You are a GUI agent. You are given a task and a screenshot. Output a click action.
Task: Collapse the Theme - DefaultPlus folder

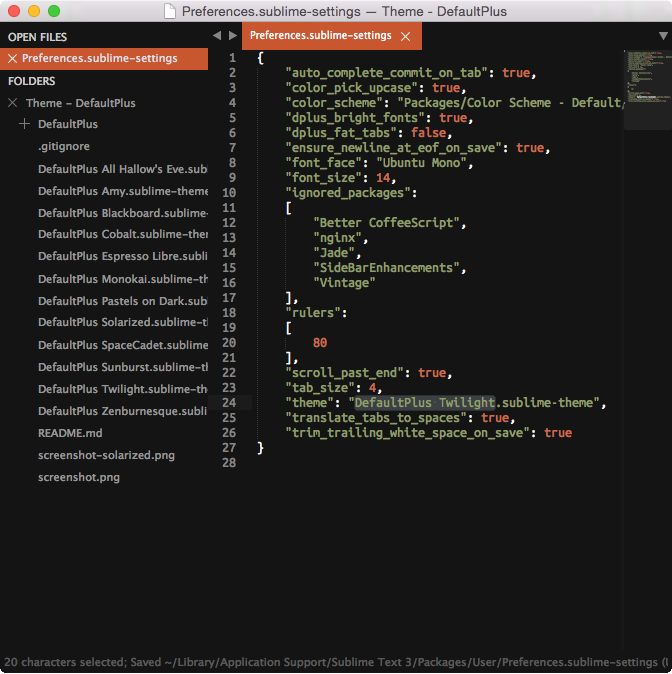click(12, 103)
